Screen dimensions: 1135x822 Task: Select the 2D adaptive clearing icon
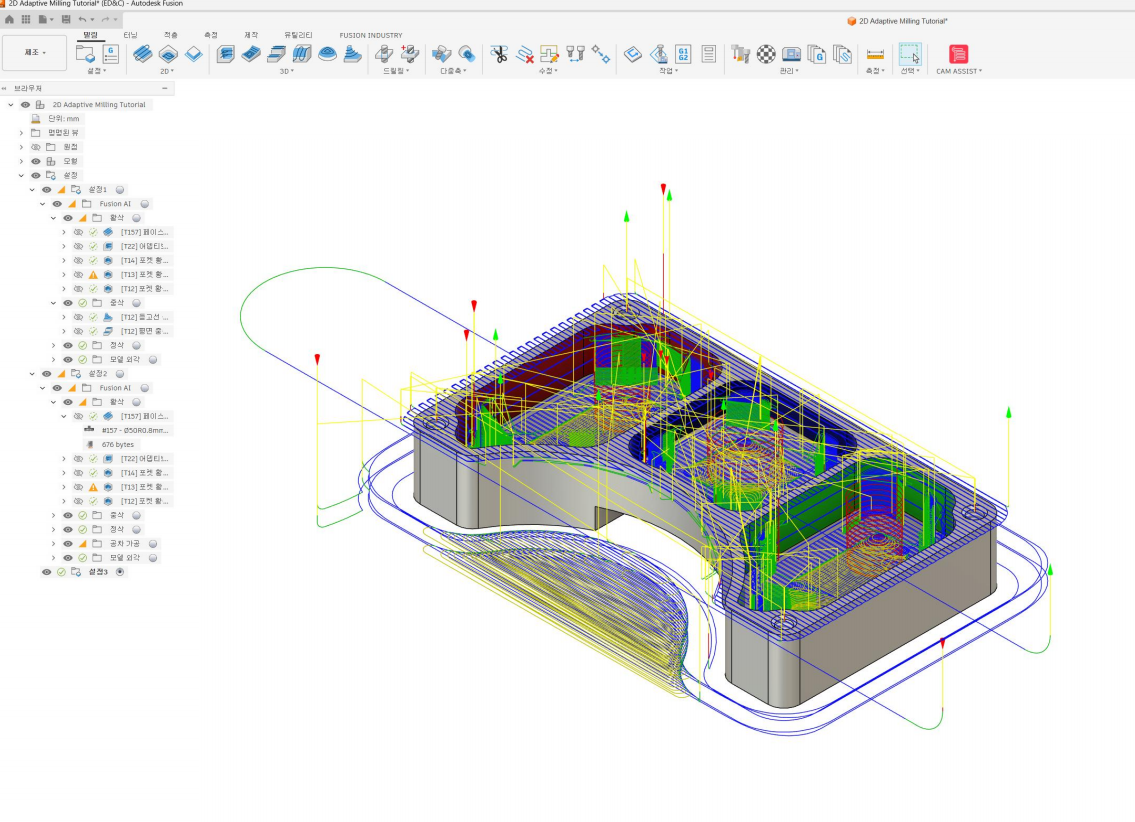click(143, 54)
